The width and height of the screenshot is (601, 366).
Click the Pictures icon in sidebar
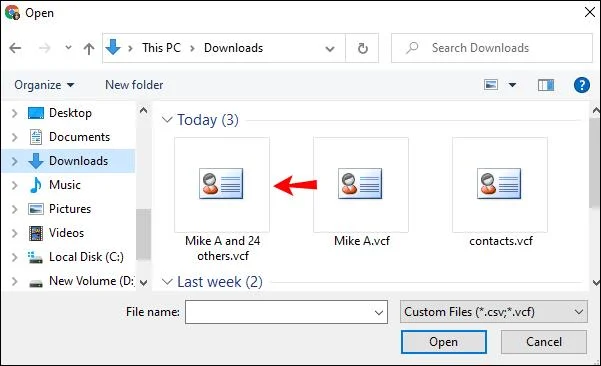[x=36, y=209]
